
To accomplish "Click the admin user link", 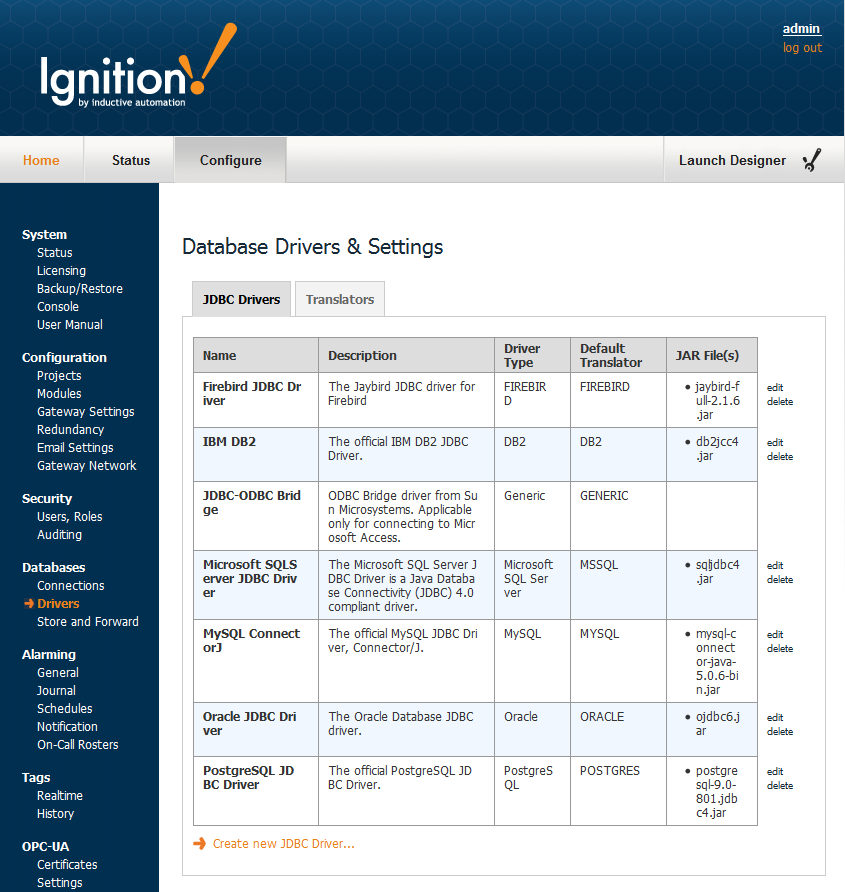I will pyautogui.click(x=801, y=28).
